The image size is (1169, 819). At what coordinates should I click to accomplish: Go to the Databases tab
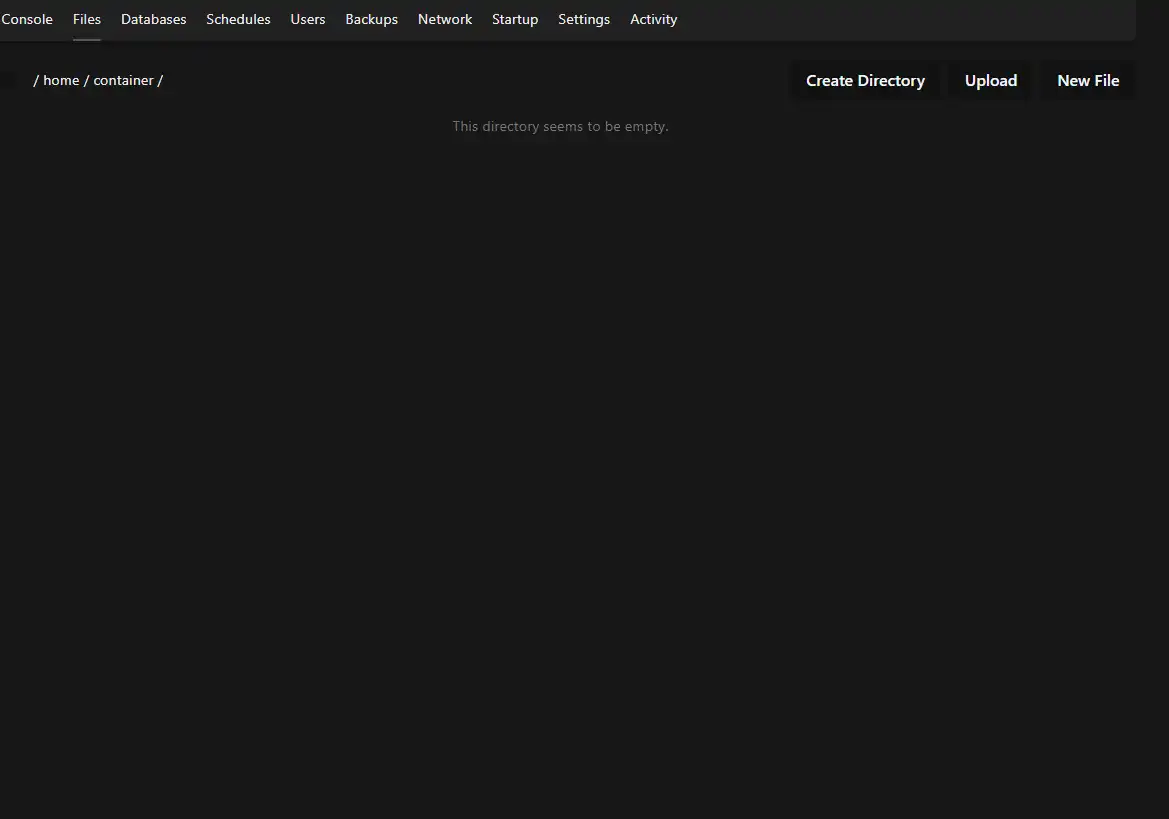(x=153, y=19)
